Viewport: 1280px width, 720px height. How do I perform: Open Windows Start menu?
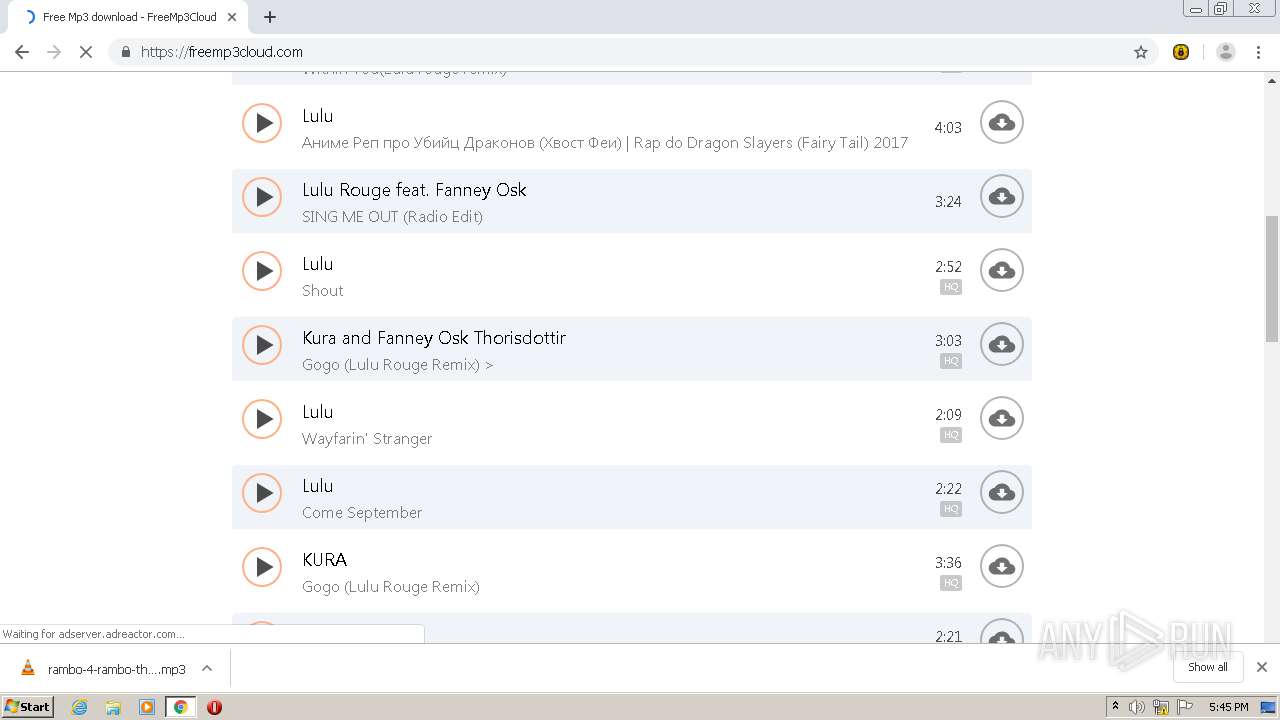coord(28,706)
